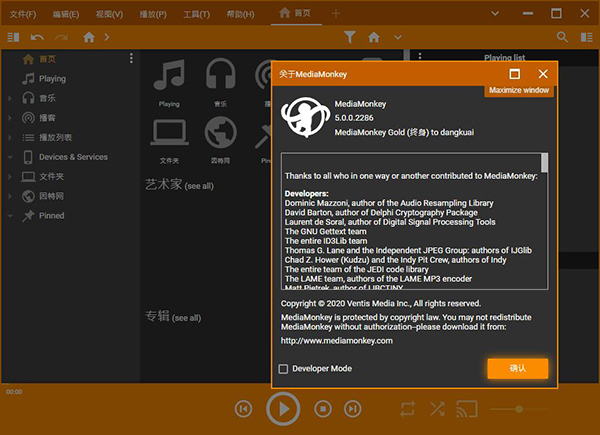Viewport: 600px width, 435px height.
Task: Open the mediamonkey.com link
Action: [336, 341]
